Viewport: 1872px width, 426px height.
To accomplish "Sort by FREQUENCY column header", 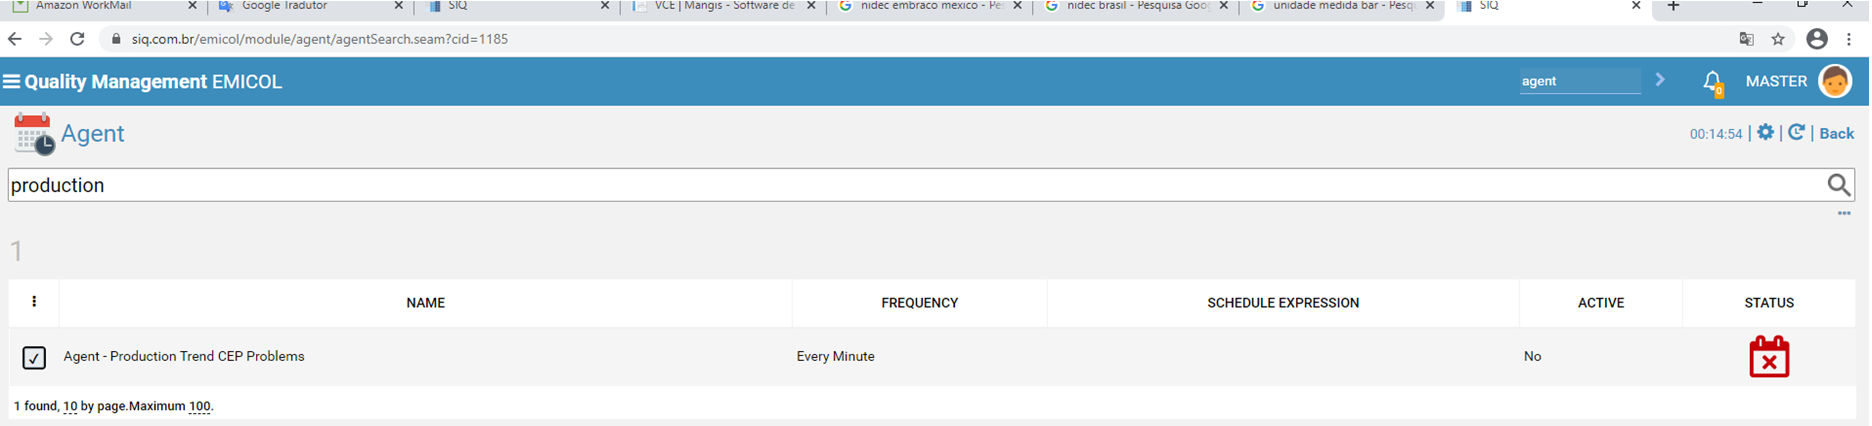I will tap(920, 303).
